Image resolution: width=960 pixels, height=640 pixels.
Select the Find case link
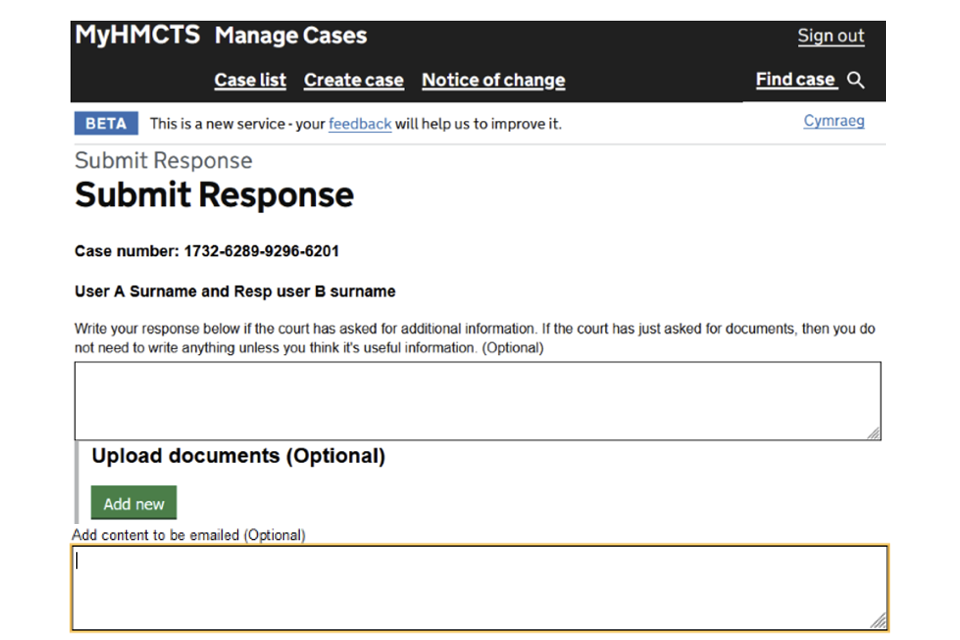[795, 80]
